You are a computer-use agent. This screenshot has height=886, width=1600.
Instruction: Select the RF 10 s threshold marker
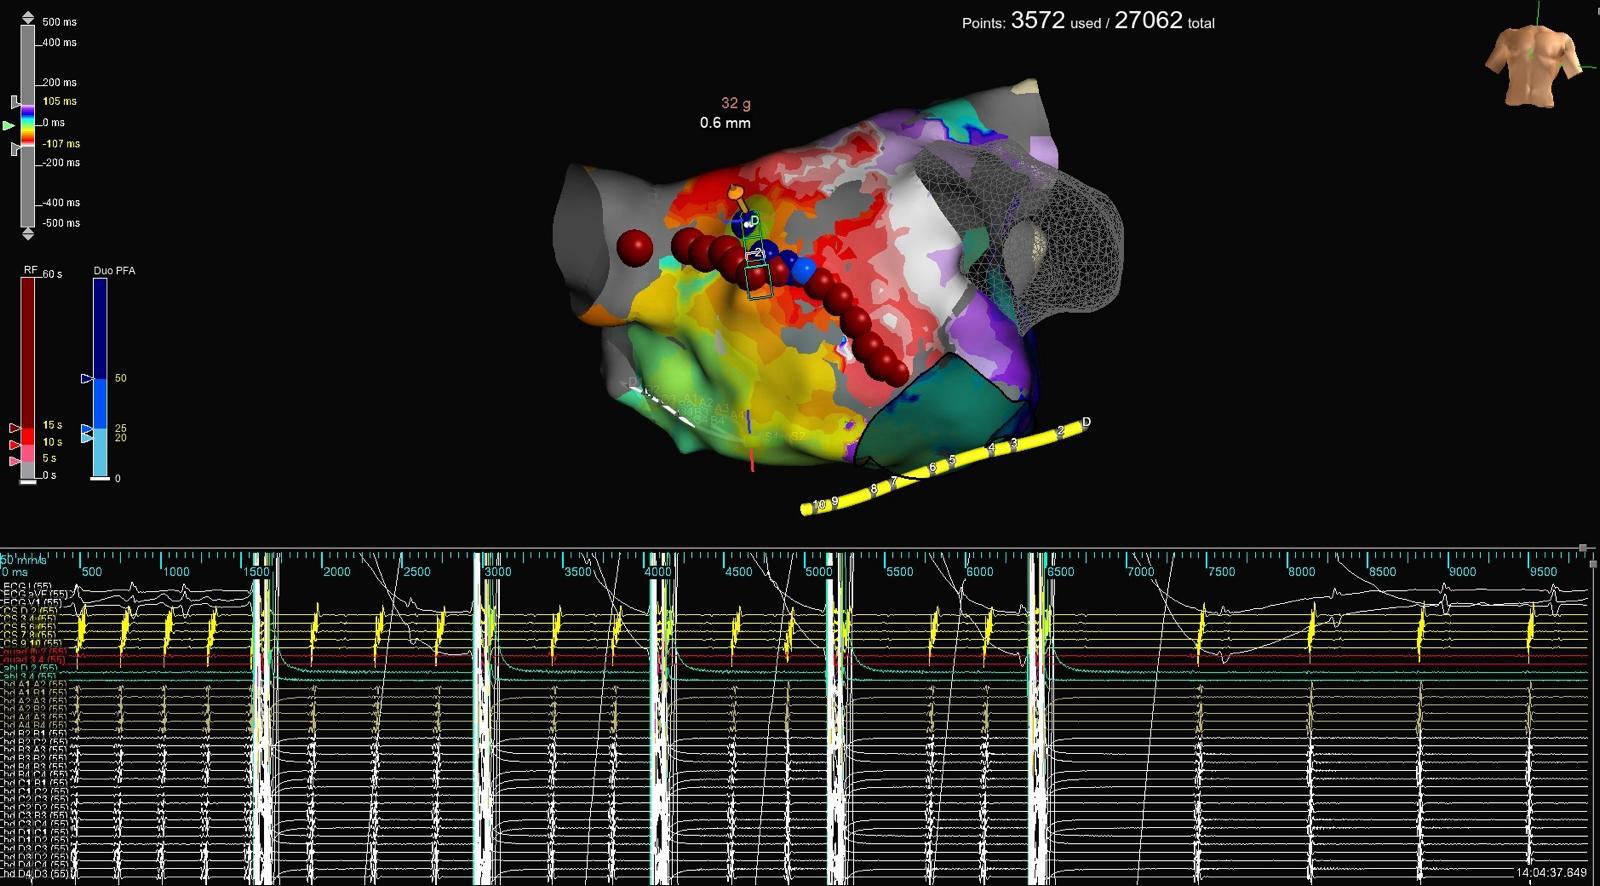coord(15,444)
